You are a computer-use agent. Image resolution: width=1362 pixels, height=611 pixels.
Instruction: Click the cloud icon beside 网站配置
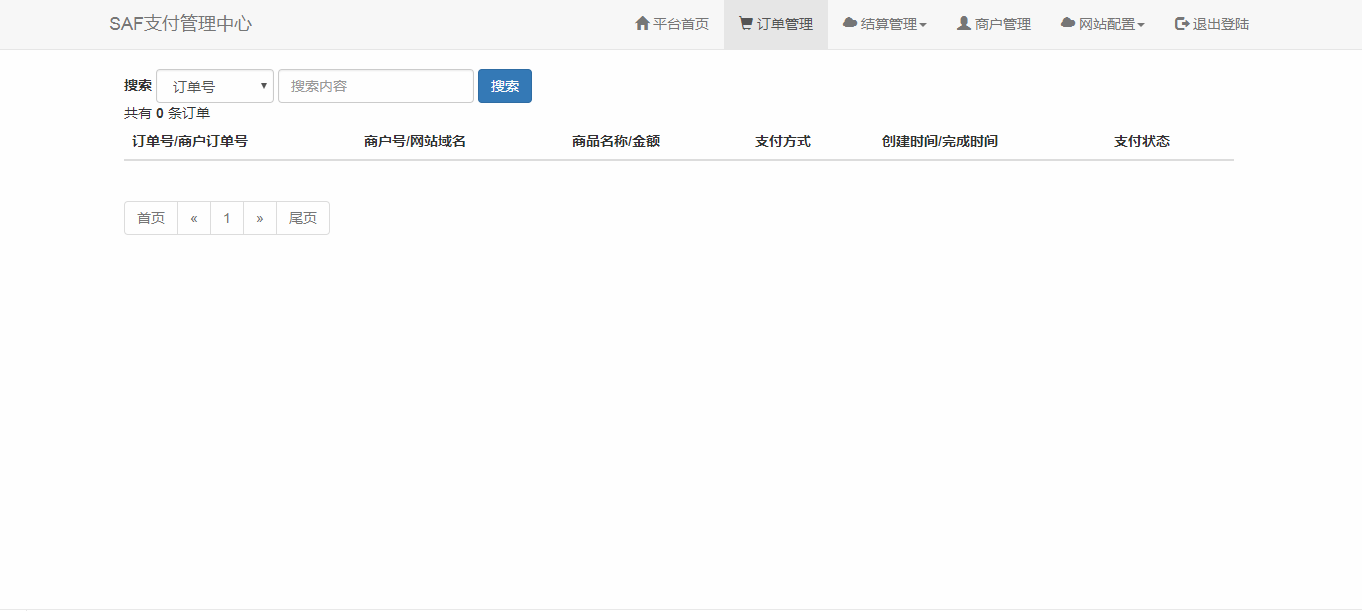1068,23
